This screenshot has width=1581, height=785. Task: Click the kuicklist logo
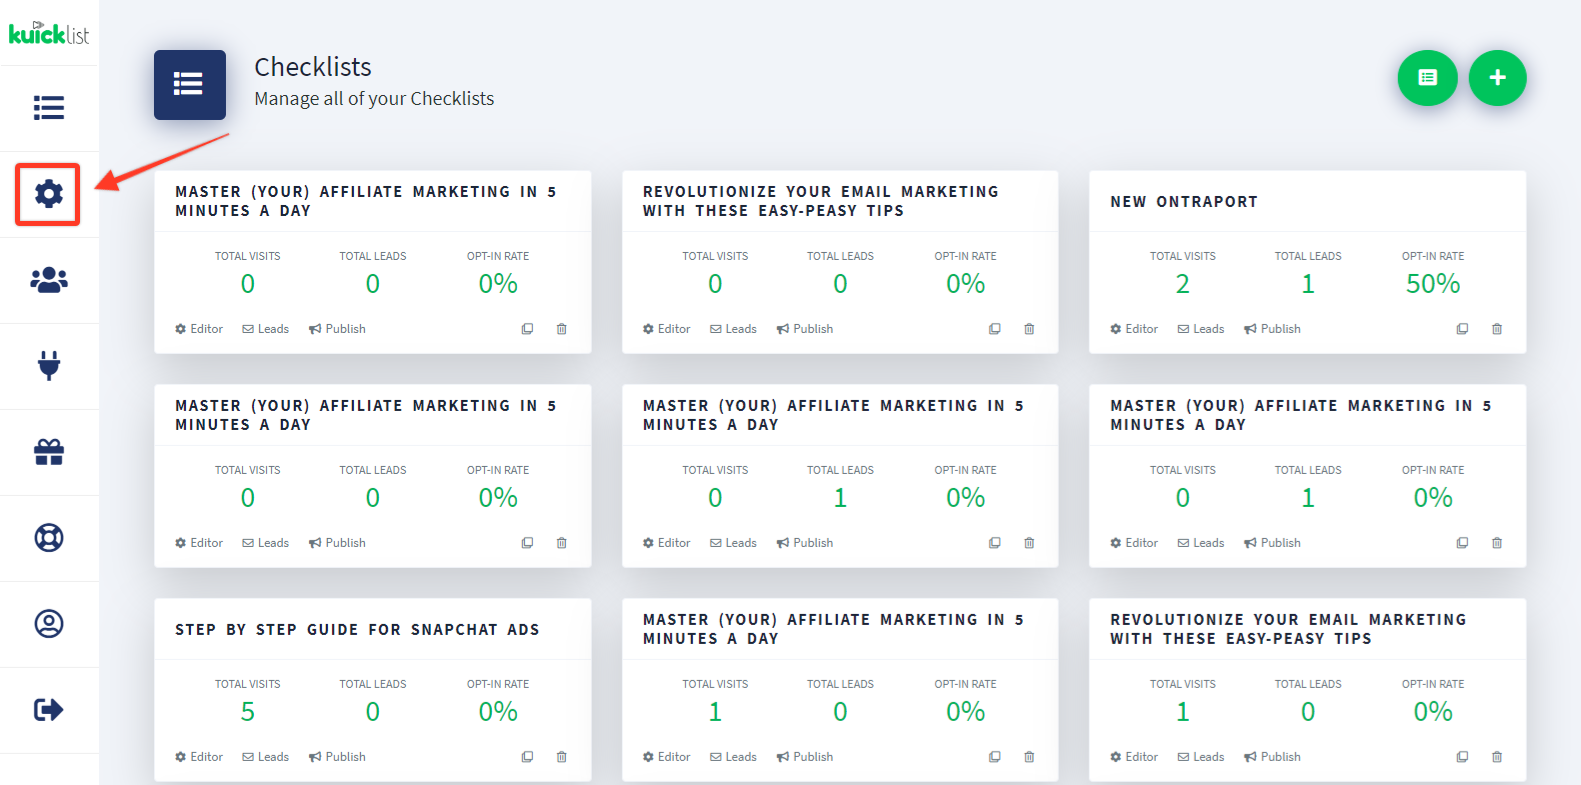49,33
